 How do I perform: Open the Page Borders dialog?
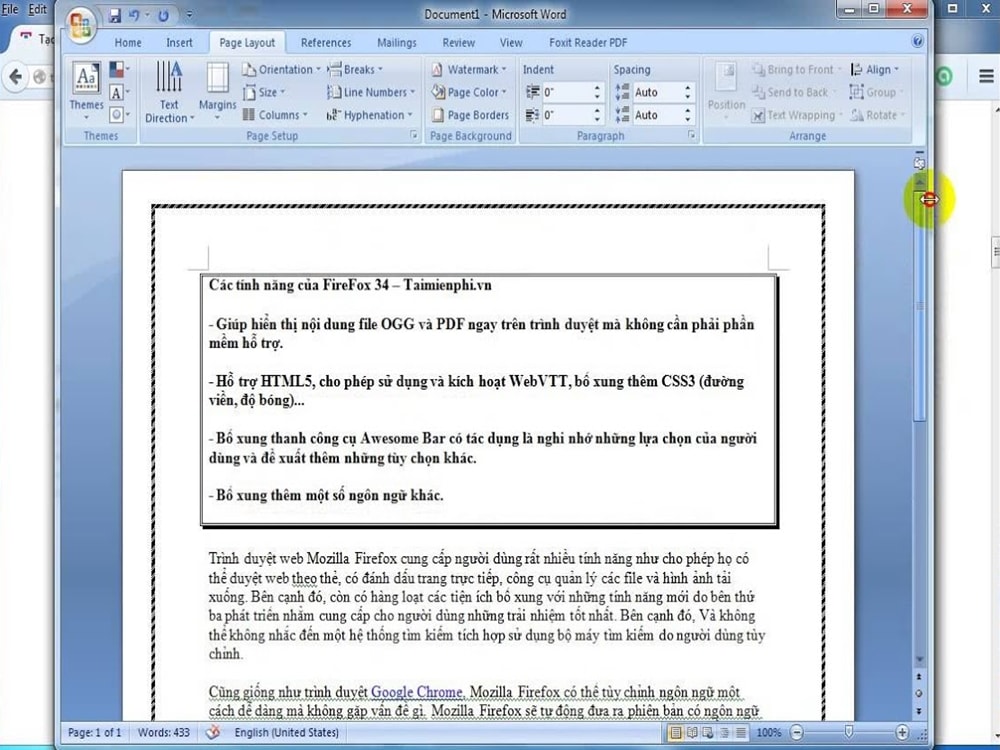471,115
